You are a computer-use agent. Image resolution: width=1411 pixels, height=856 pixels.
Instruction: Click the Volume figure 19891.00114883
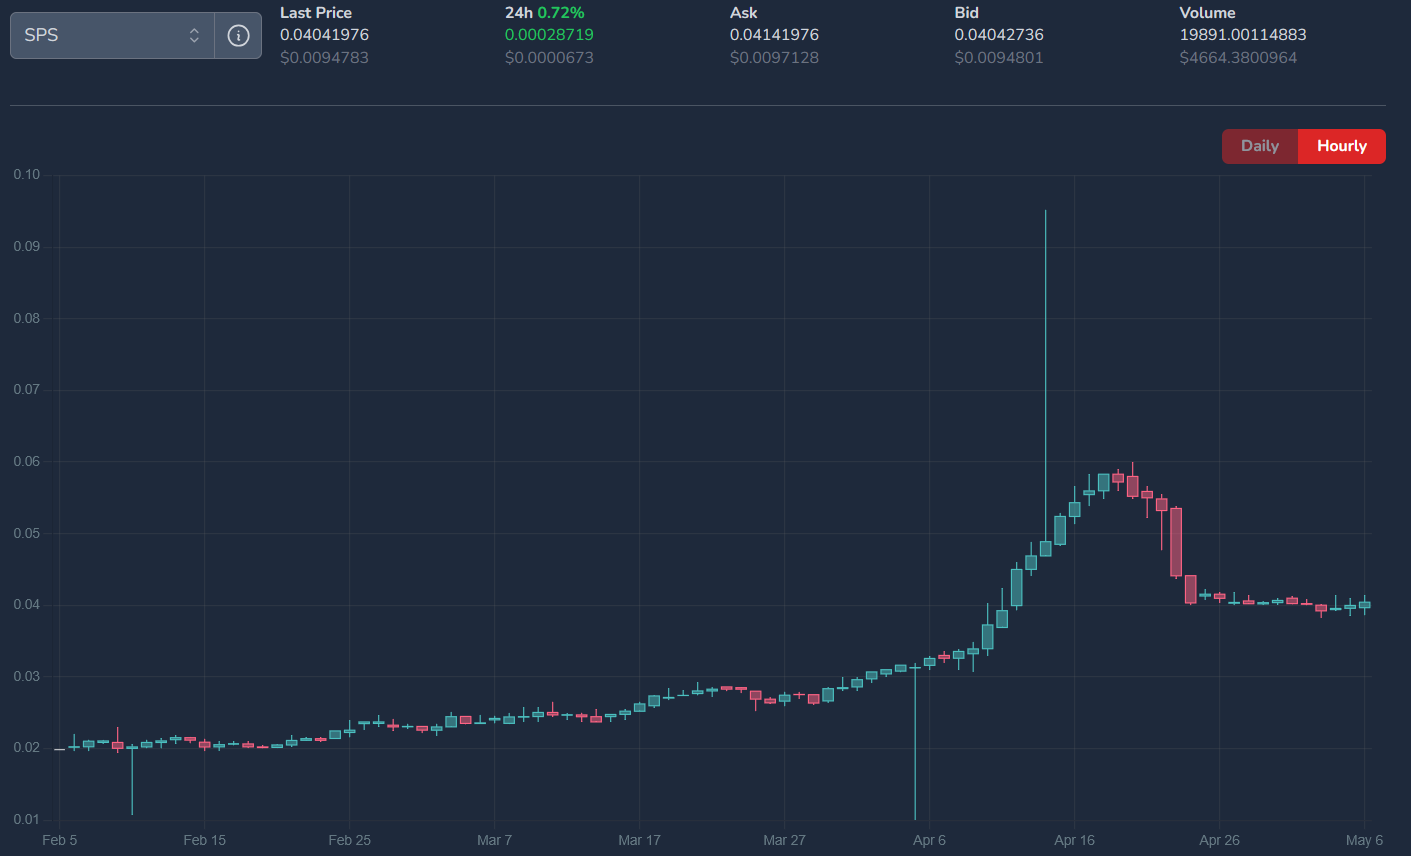pos(1243,35)
